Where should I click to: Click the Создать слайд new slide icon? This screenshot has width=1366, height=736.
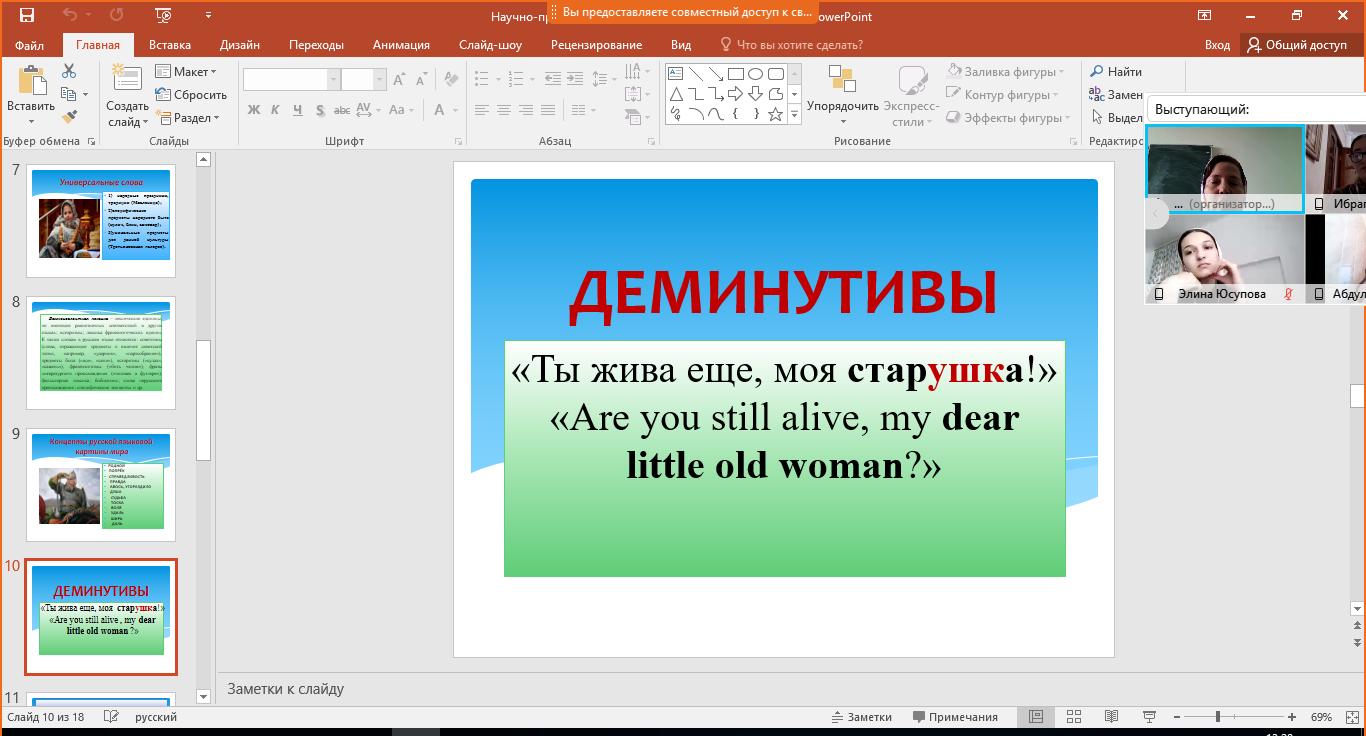tap(127, 79)
